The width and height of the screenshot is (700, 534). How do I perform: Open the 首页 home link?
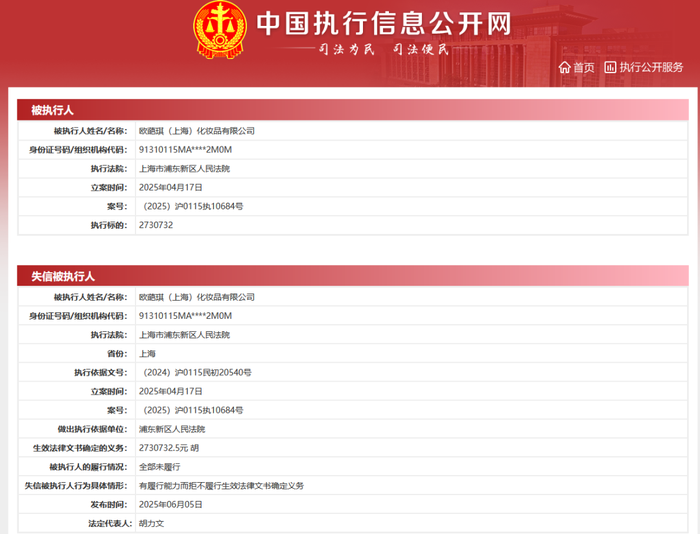[583, 68]
